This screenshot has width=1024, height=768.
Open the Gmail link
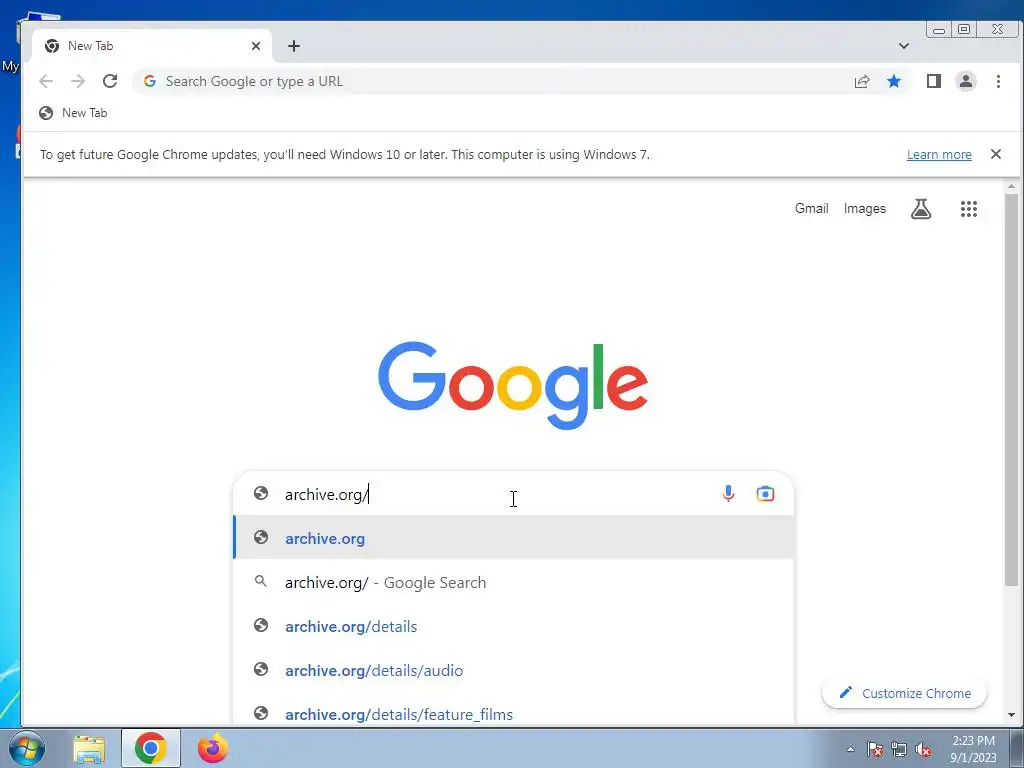click(x=811, y=208)
